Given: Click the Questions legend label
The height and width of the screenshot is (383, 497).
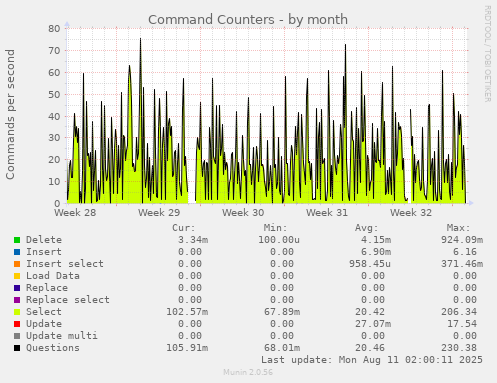Looking at the screenshot, I should point(53,348).
